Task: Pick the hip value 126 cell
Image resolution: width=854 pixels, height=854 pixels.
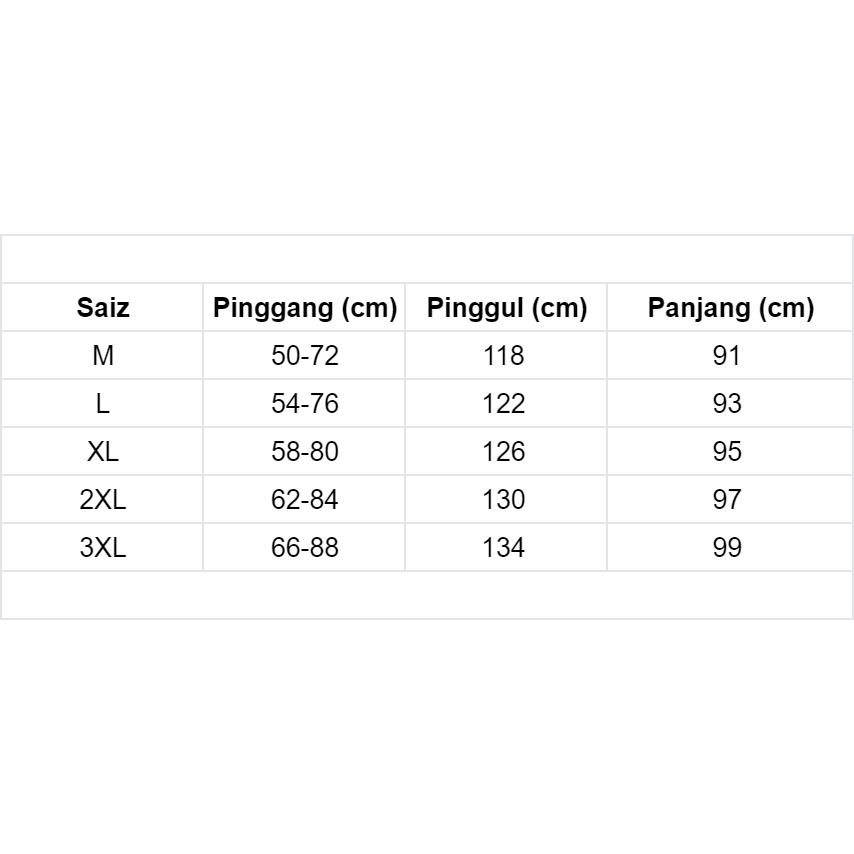Action: coord(504,452)
